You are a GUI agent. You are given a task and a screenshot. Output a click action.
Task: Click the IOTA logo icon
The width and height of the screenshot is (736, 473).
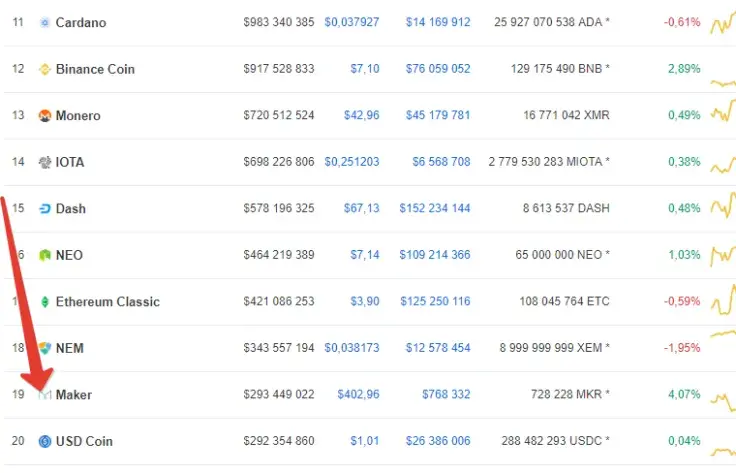coord(45,162)
